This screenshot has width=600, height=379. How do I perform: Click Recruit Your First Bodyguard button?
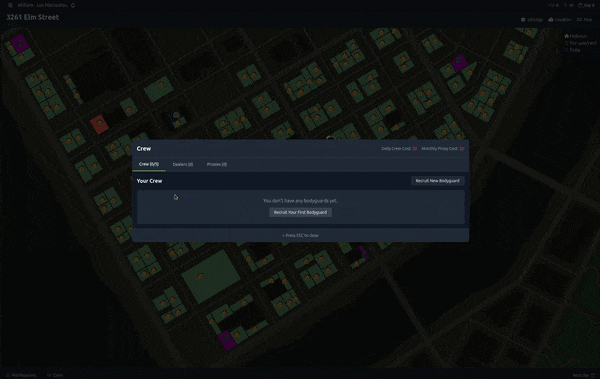click(x=300, y=212)
